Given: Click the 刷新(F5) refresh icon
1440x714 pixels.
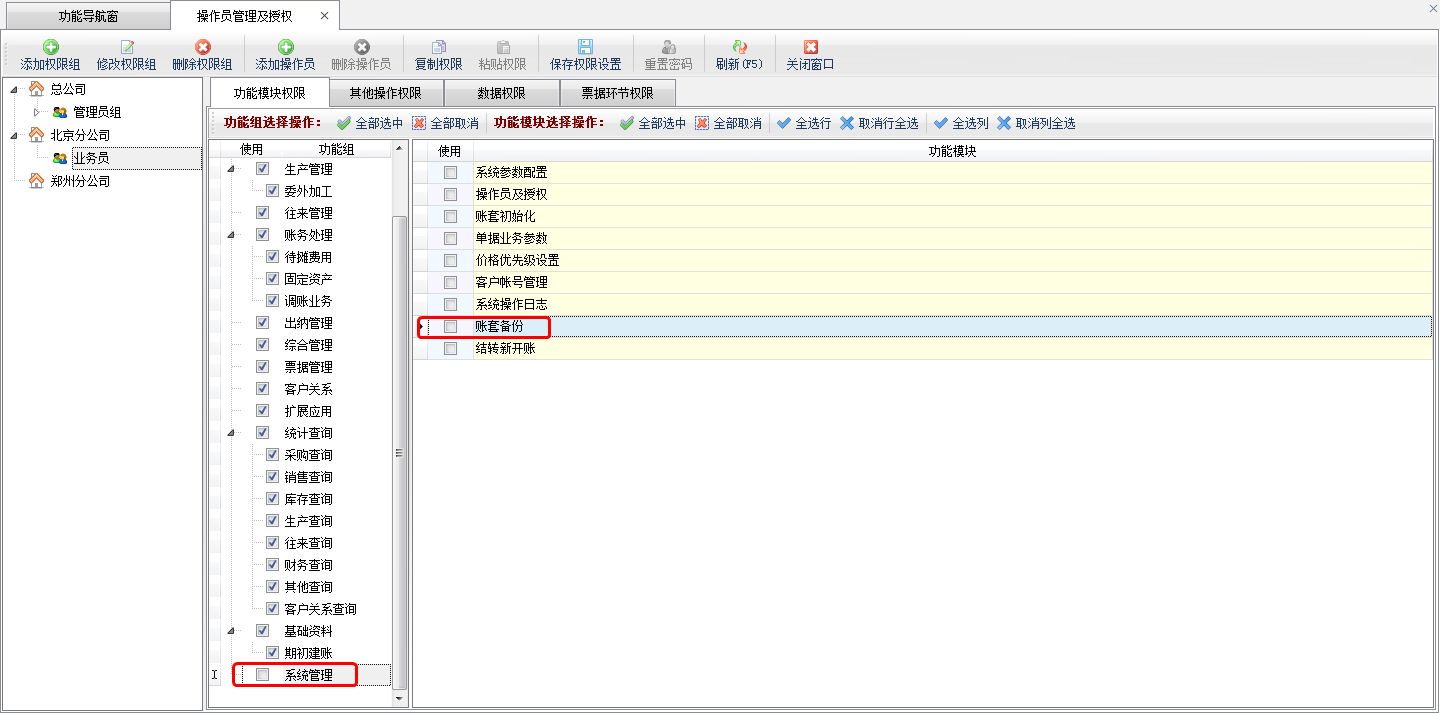Looking at the screenshot, I should [x=739, y=47].
